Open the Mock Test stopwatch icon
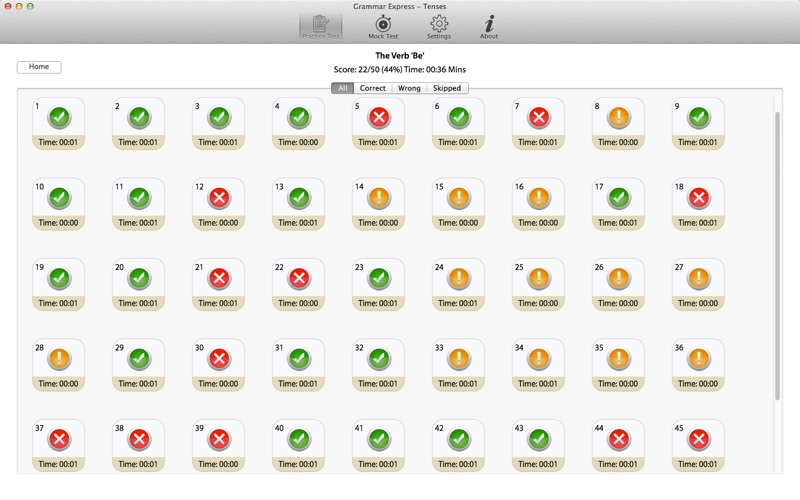This screenshot has width=800, height=500. pos(383,25)
